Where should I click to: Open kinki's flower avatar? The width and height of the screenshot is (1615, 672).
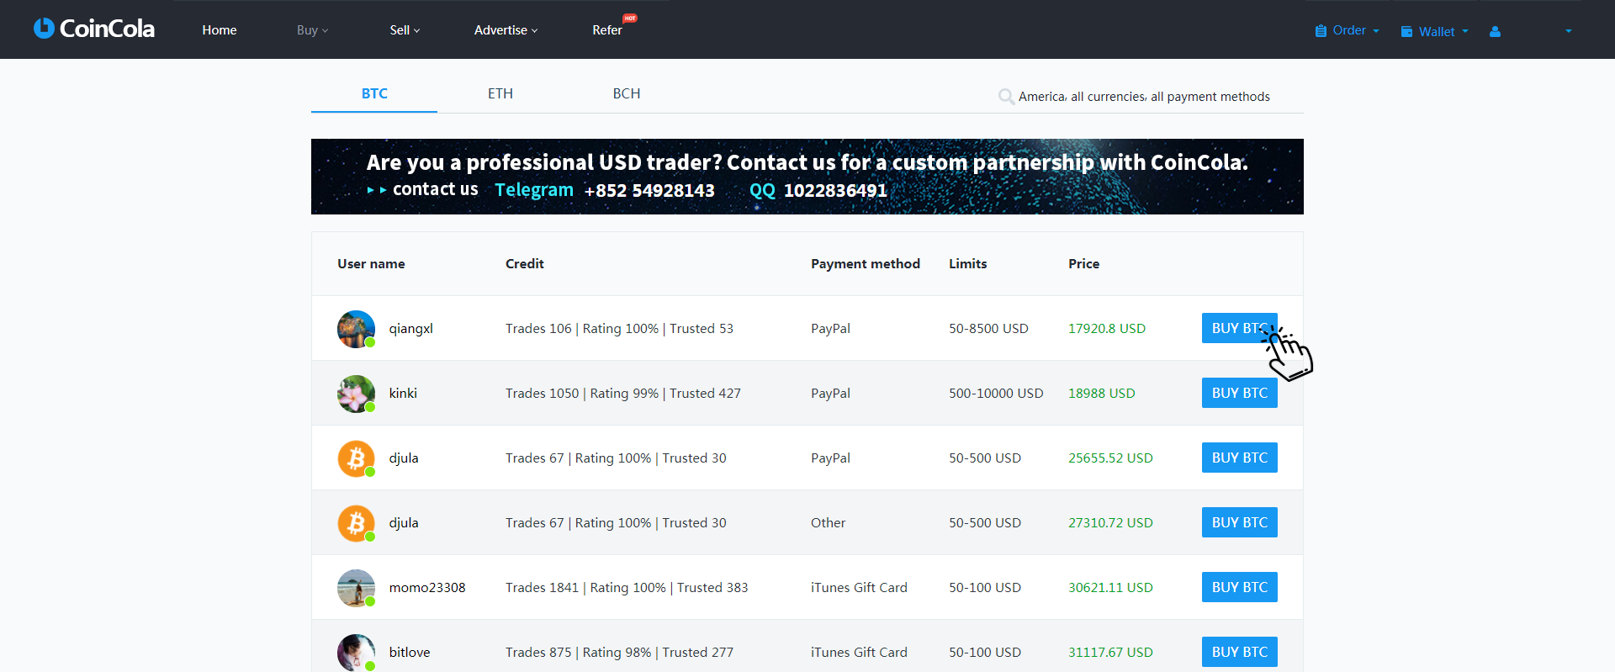356,394
